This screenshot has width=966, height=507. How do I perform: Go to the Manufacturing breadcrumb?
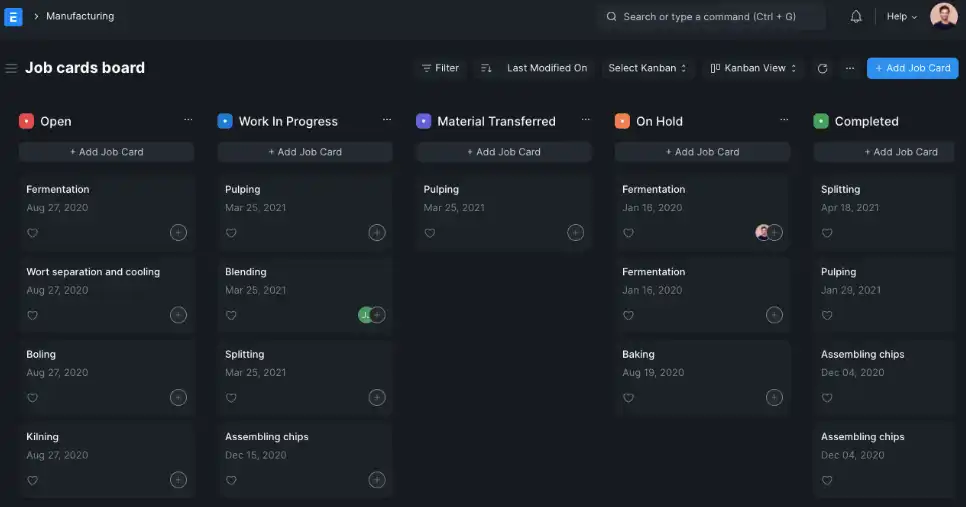pos(80,17)
